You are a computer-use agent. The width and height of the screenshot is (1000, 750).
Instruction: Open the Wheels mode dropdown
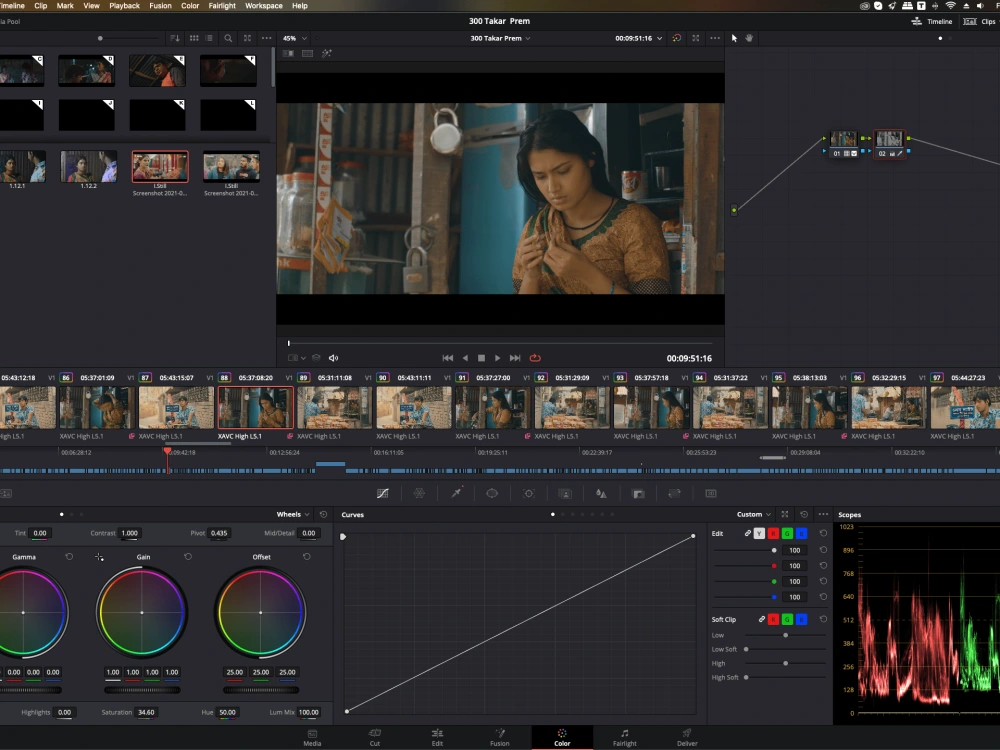point(293,514)
